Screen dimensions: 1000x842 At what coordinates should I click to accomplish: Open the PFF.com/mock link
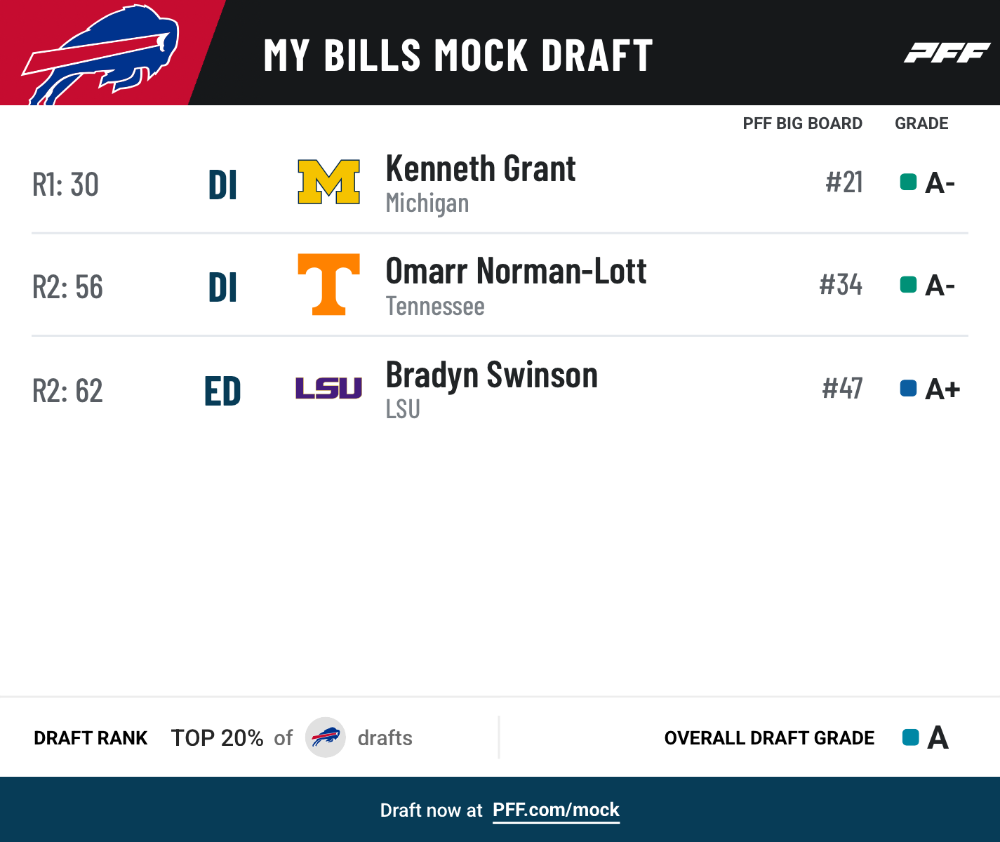[x=555, y=810]
